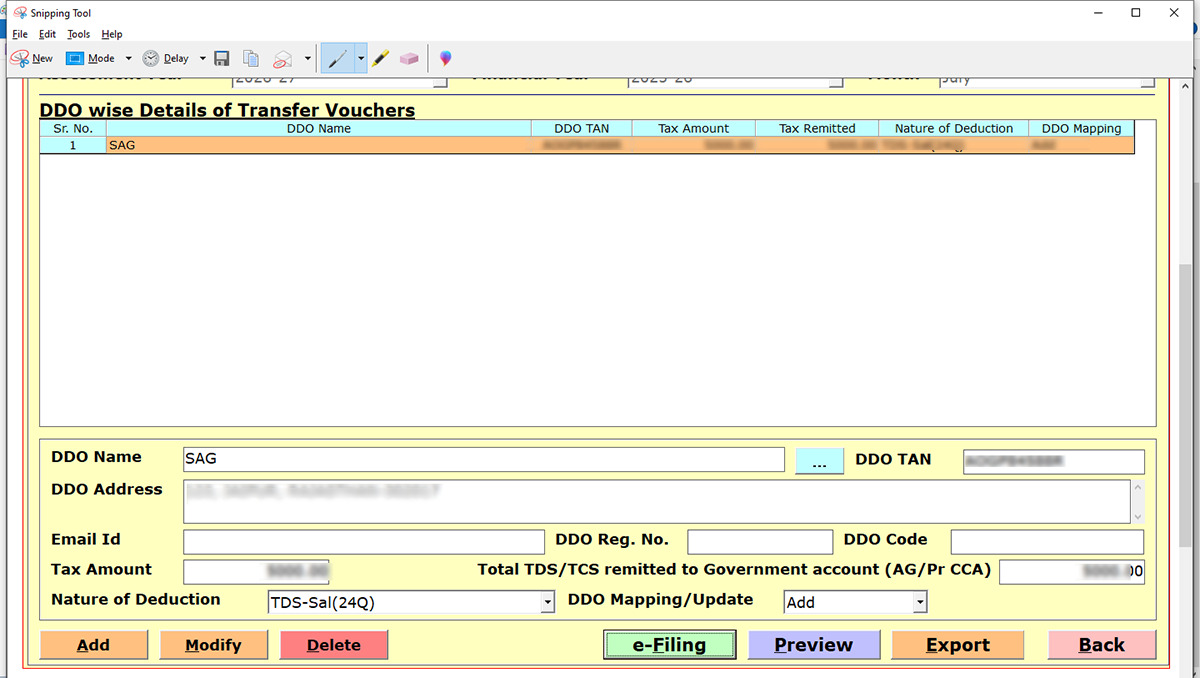The image size is (1200, 678).
Task: Click into the Email Id field
Action: pos(363,542)
